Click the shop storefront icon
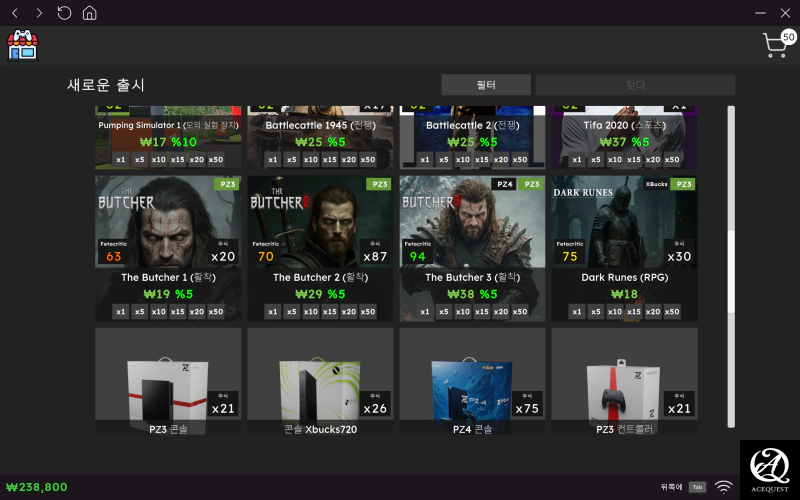 (21, 45)
